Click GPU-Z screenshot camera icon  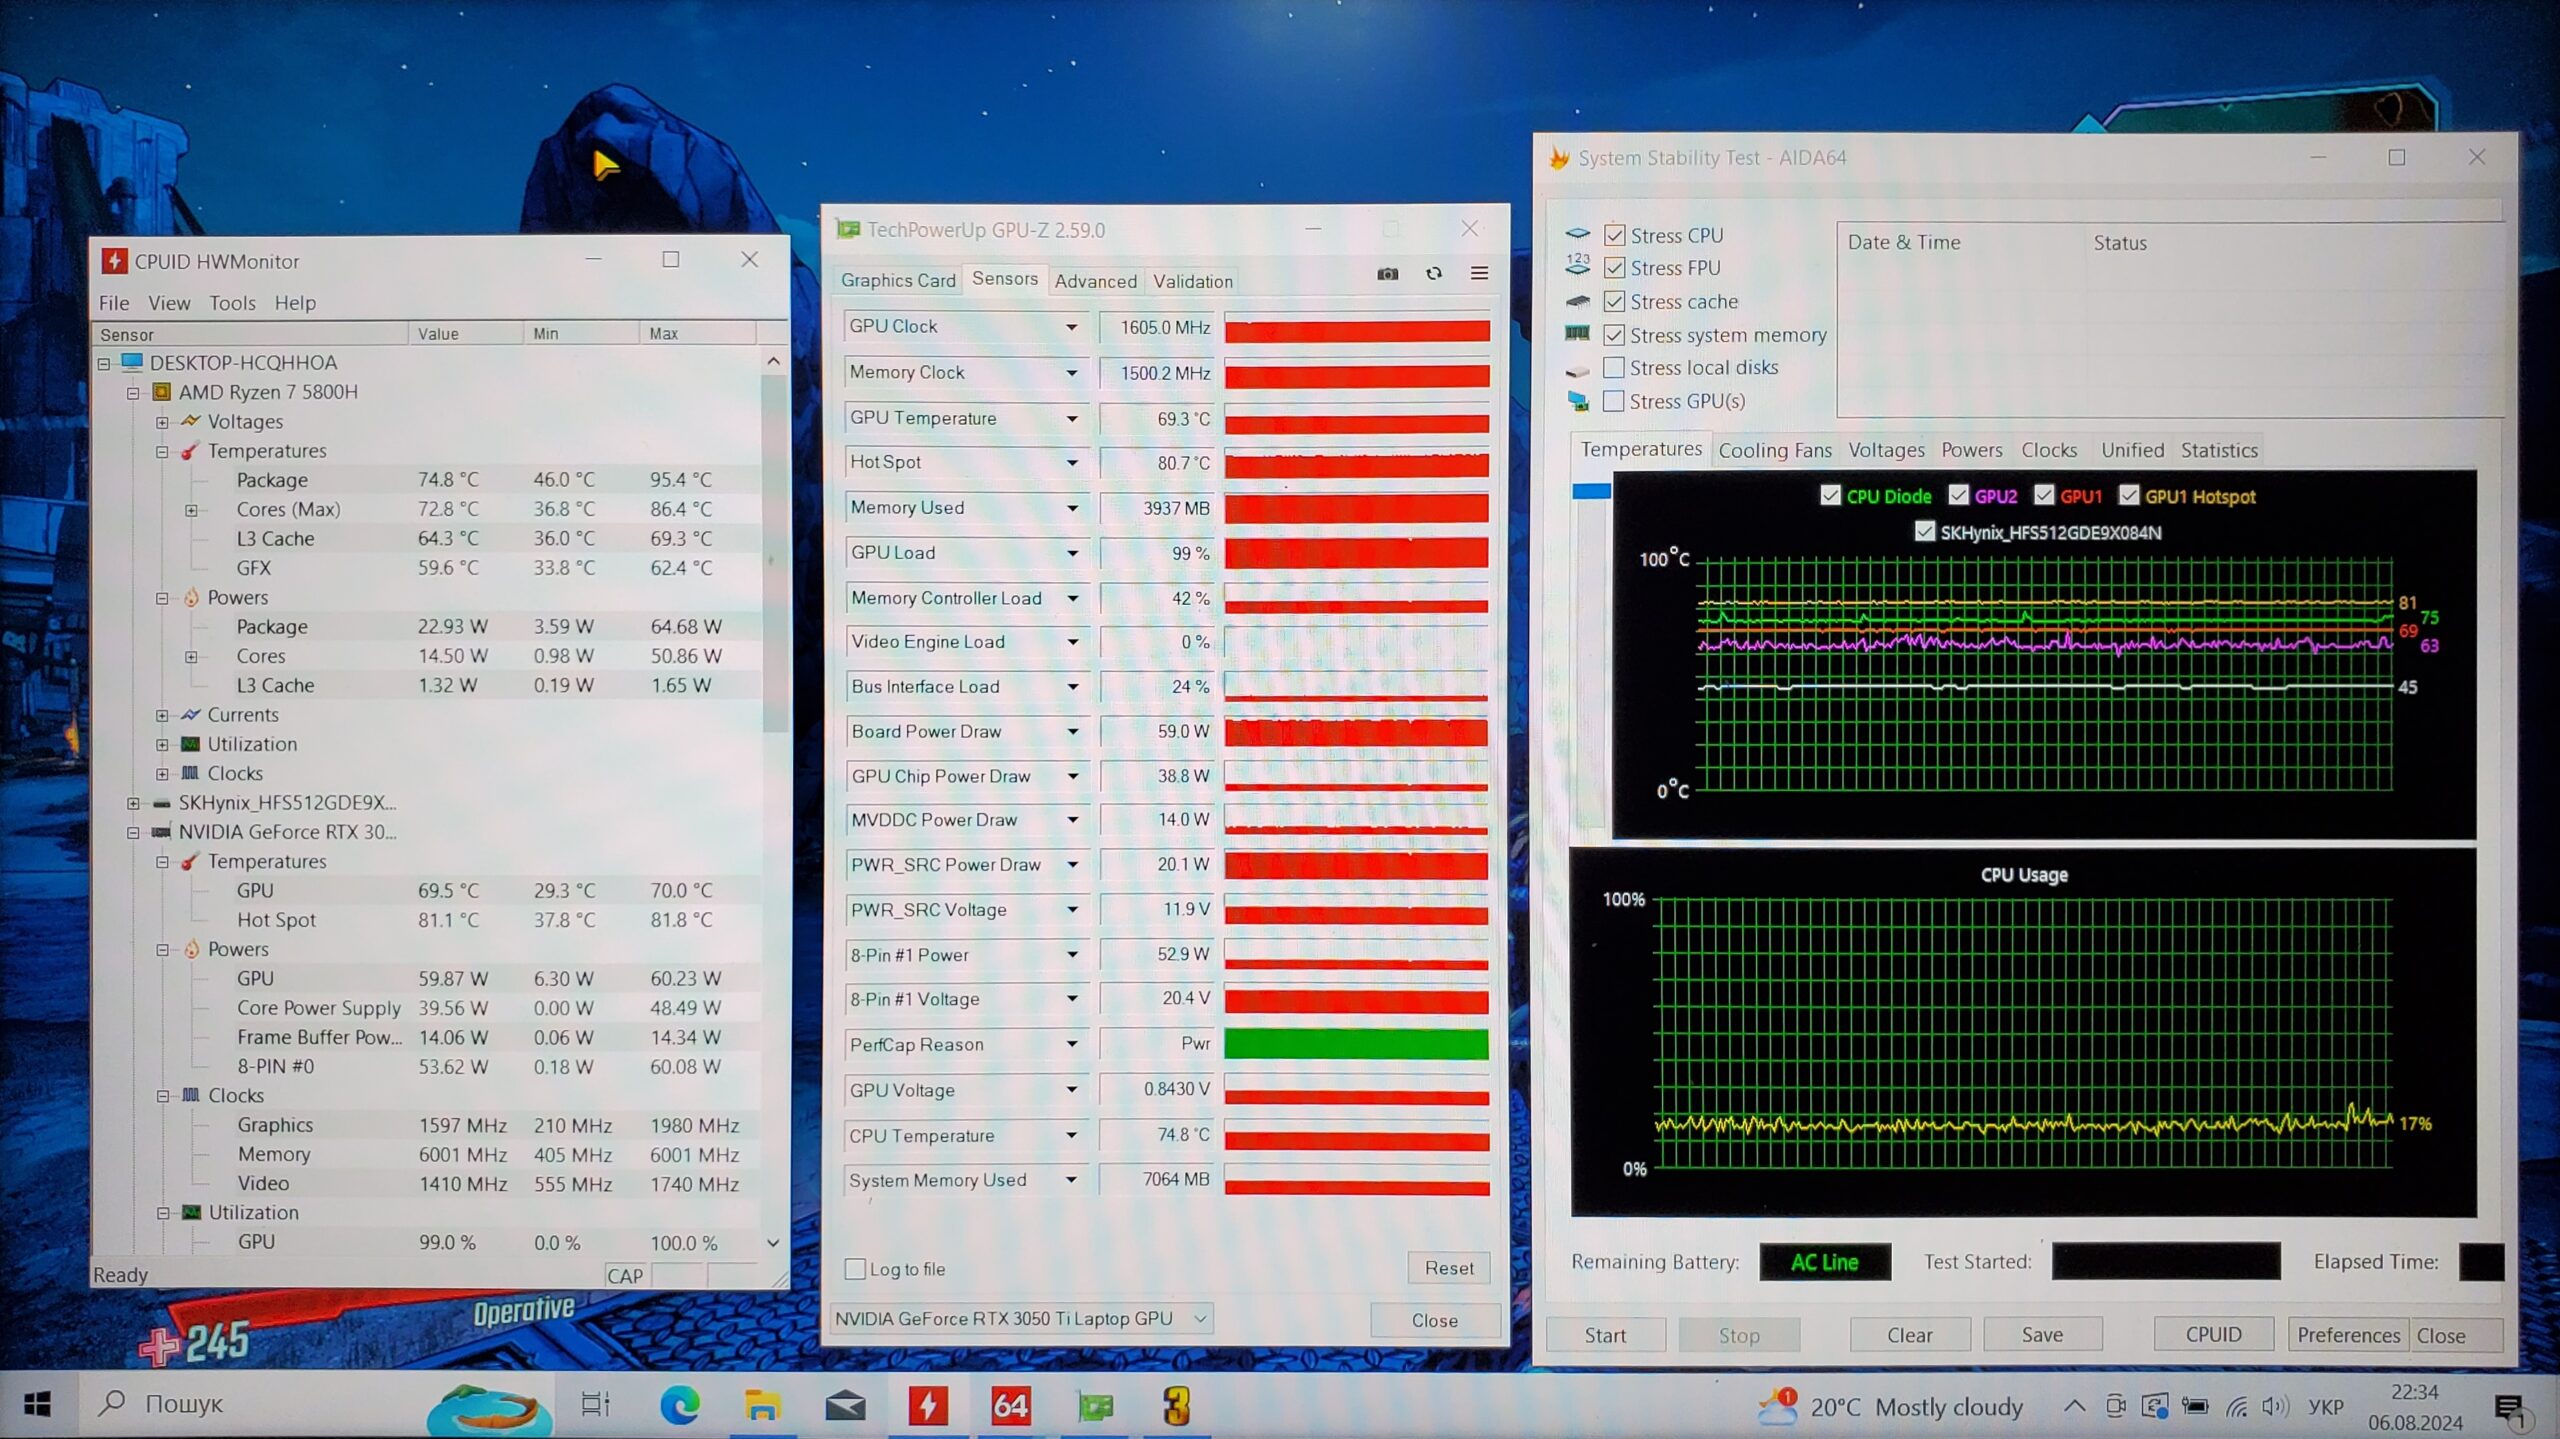point(1387,274)
